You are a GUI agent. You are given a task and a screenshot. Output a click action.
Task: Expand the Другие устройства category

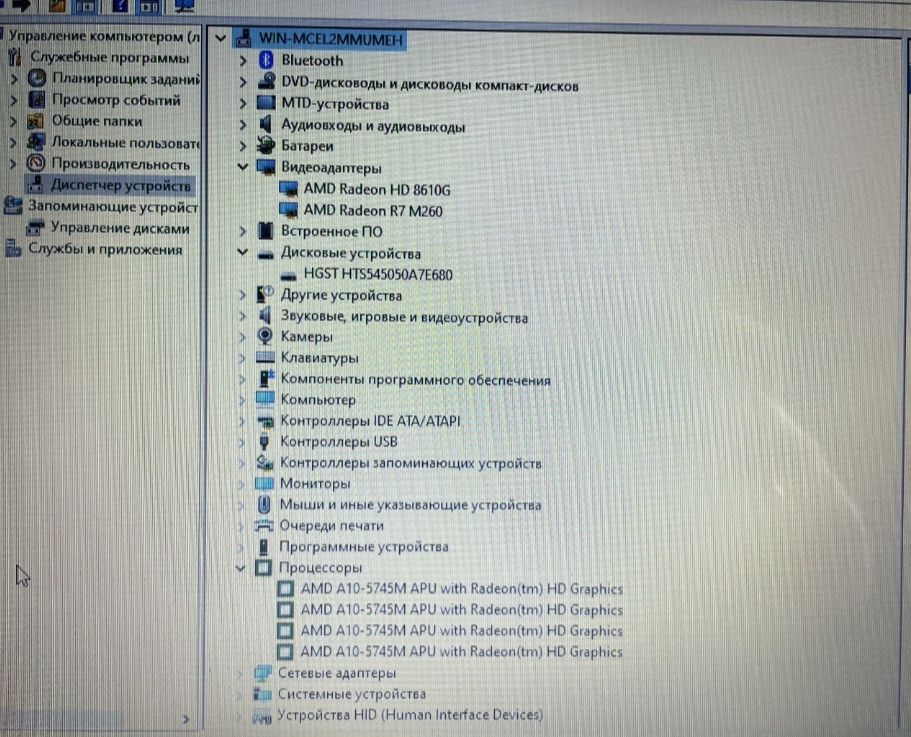240,295
